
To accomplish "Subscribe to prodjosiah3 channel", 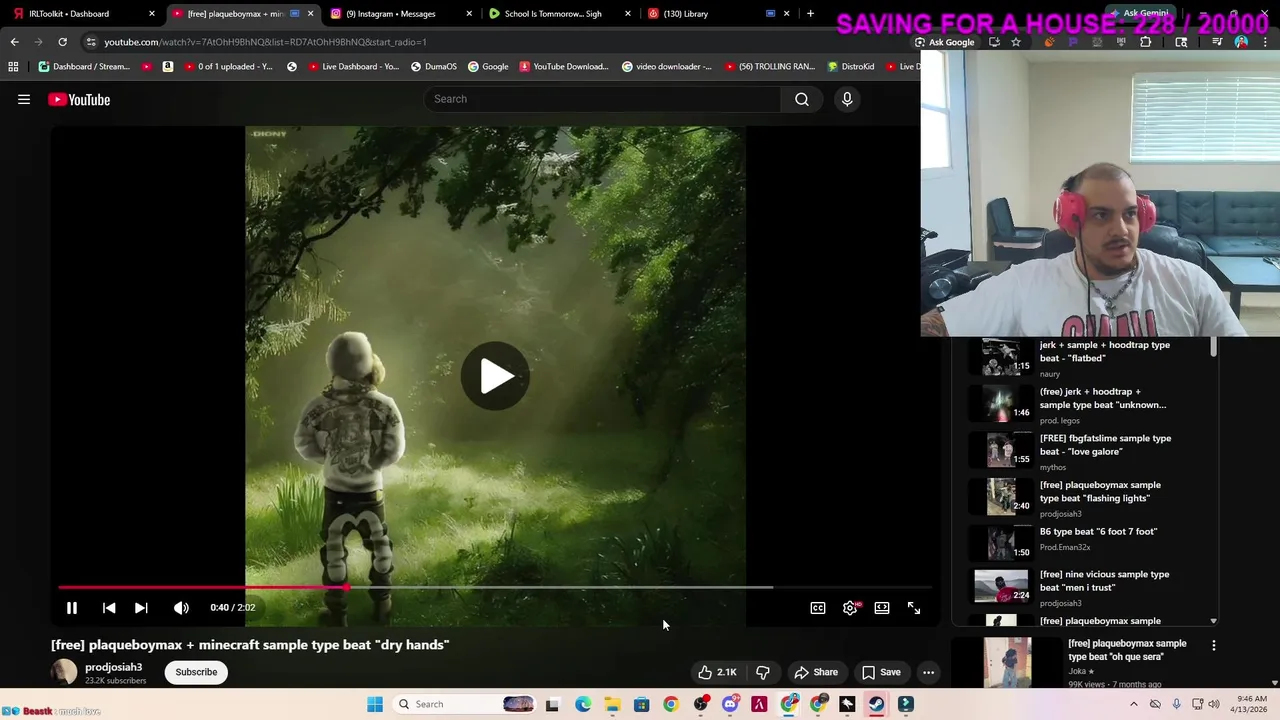I will [x=196, y=672].
